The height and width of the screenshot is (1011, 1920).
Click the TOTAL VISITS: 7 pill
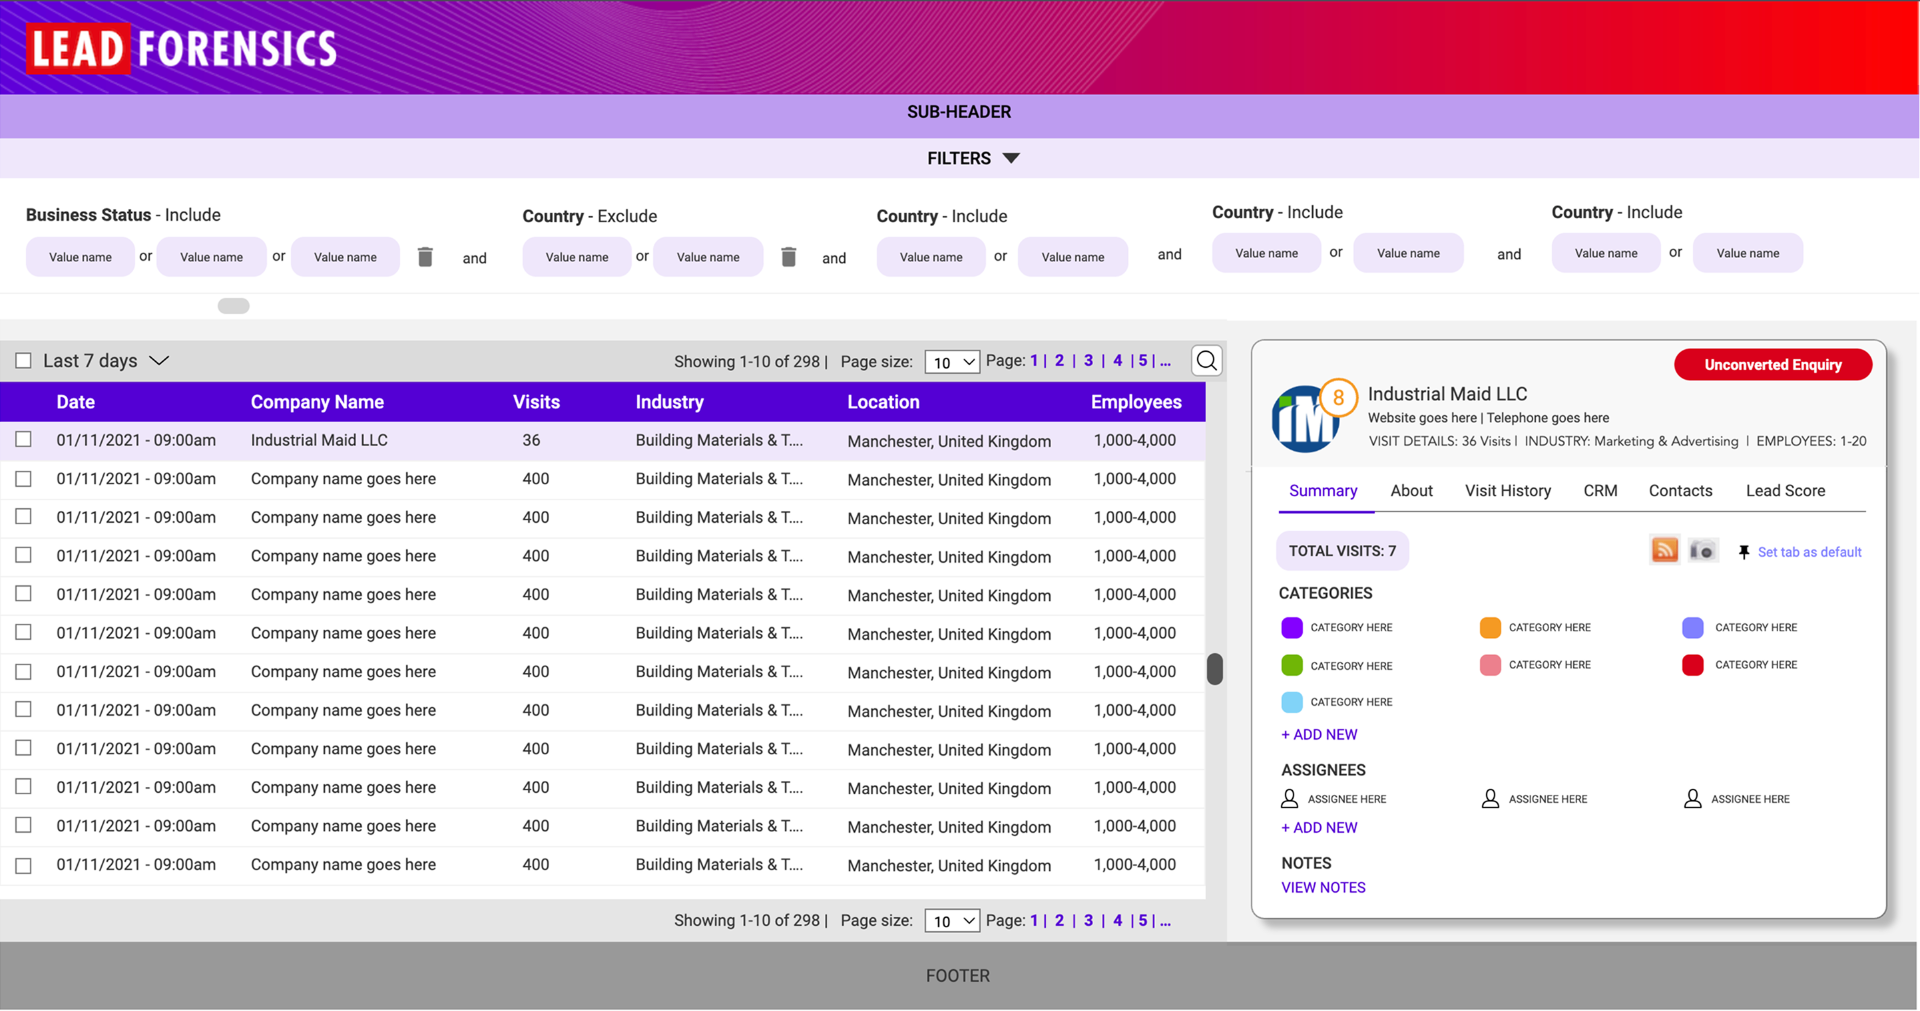pos(1342,551)
